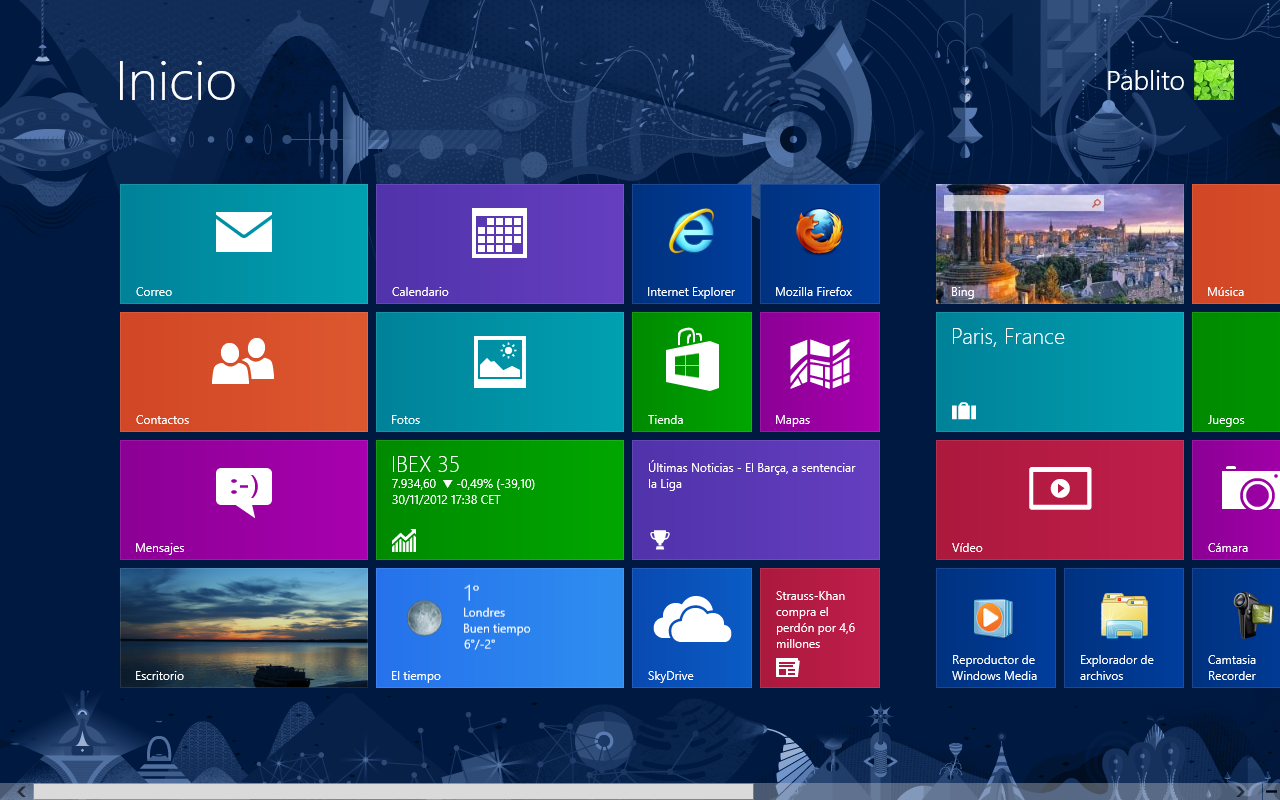
Task: Open the IBEX 35 finance tile
Action: click(x=500, y=500)
